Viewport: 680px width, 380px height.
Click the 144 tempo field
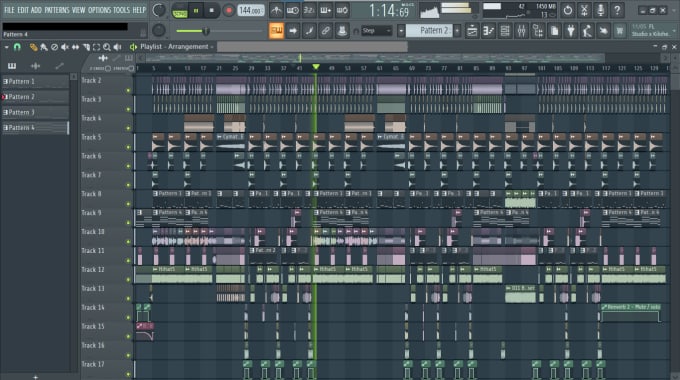(251, 10)
